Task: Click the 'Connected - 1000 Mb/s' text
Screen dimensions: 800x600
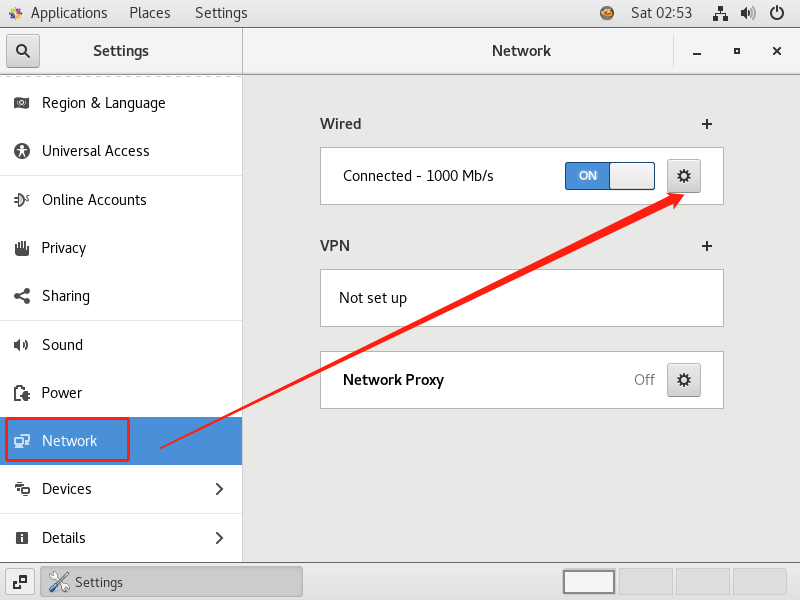Action: click(x=418, y=176)
